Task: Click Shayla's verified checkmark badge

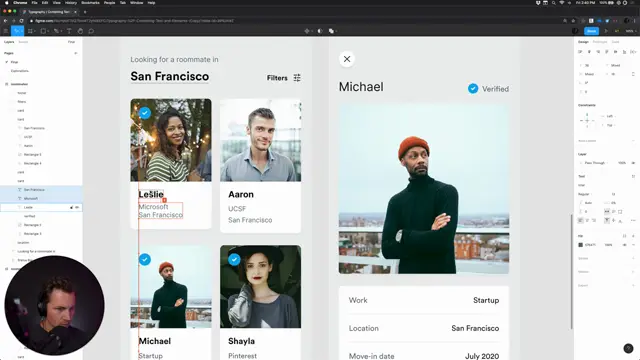Action: coord(234,260)
